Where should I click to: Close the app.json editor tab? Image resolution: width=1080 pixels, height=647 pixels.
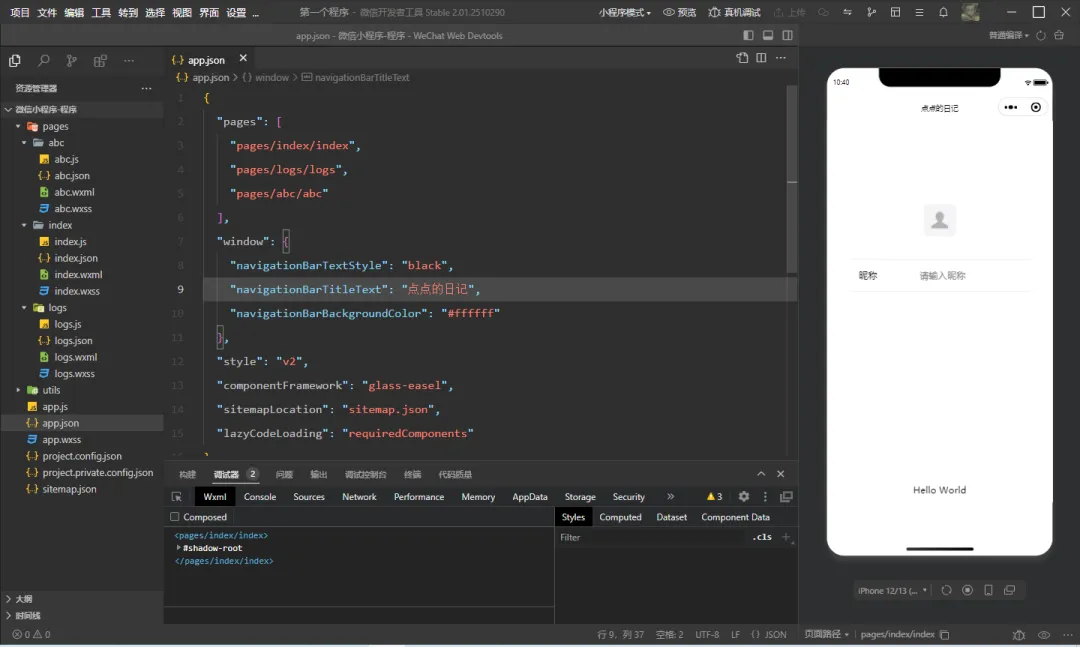(x=243, y=59)
